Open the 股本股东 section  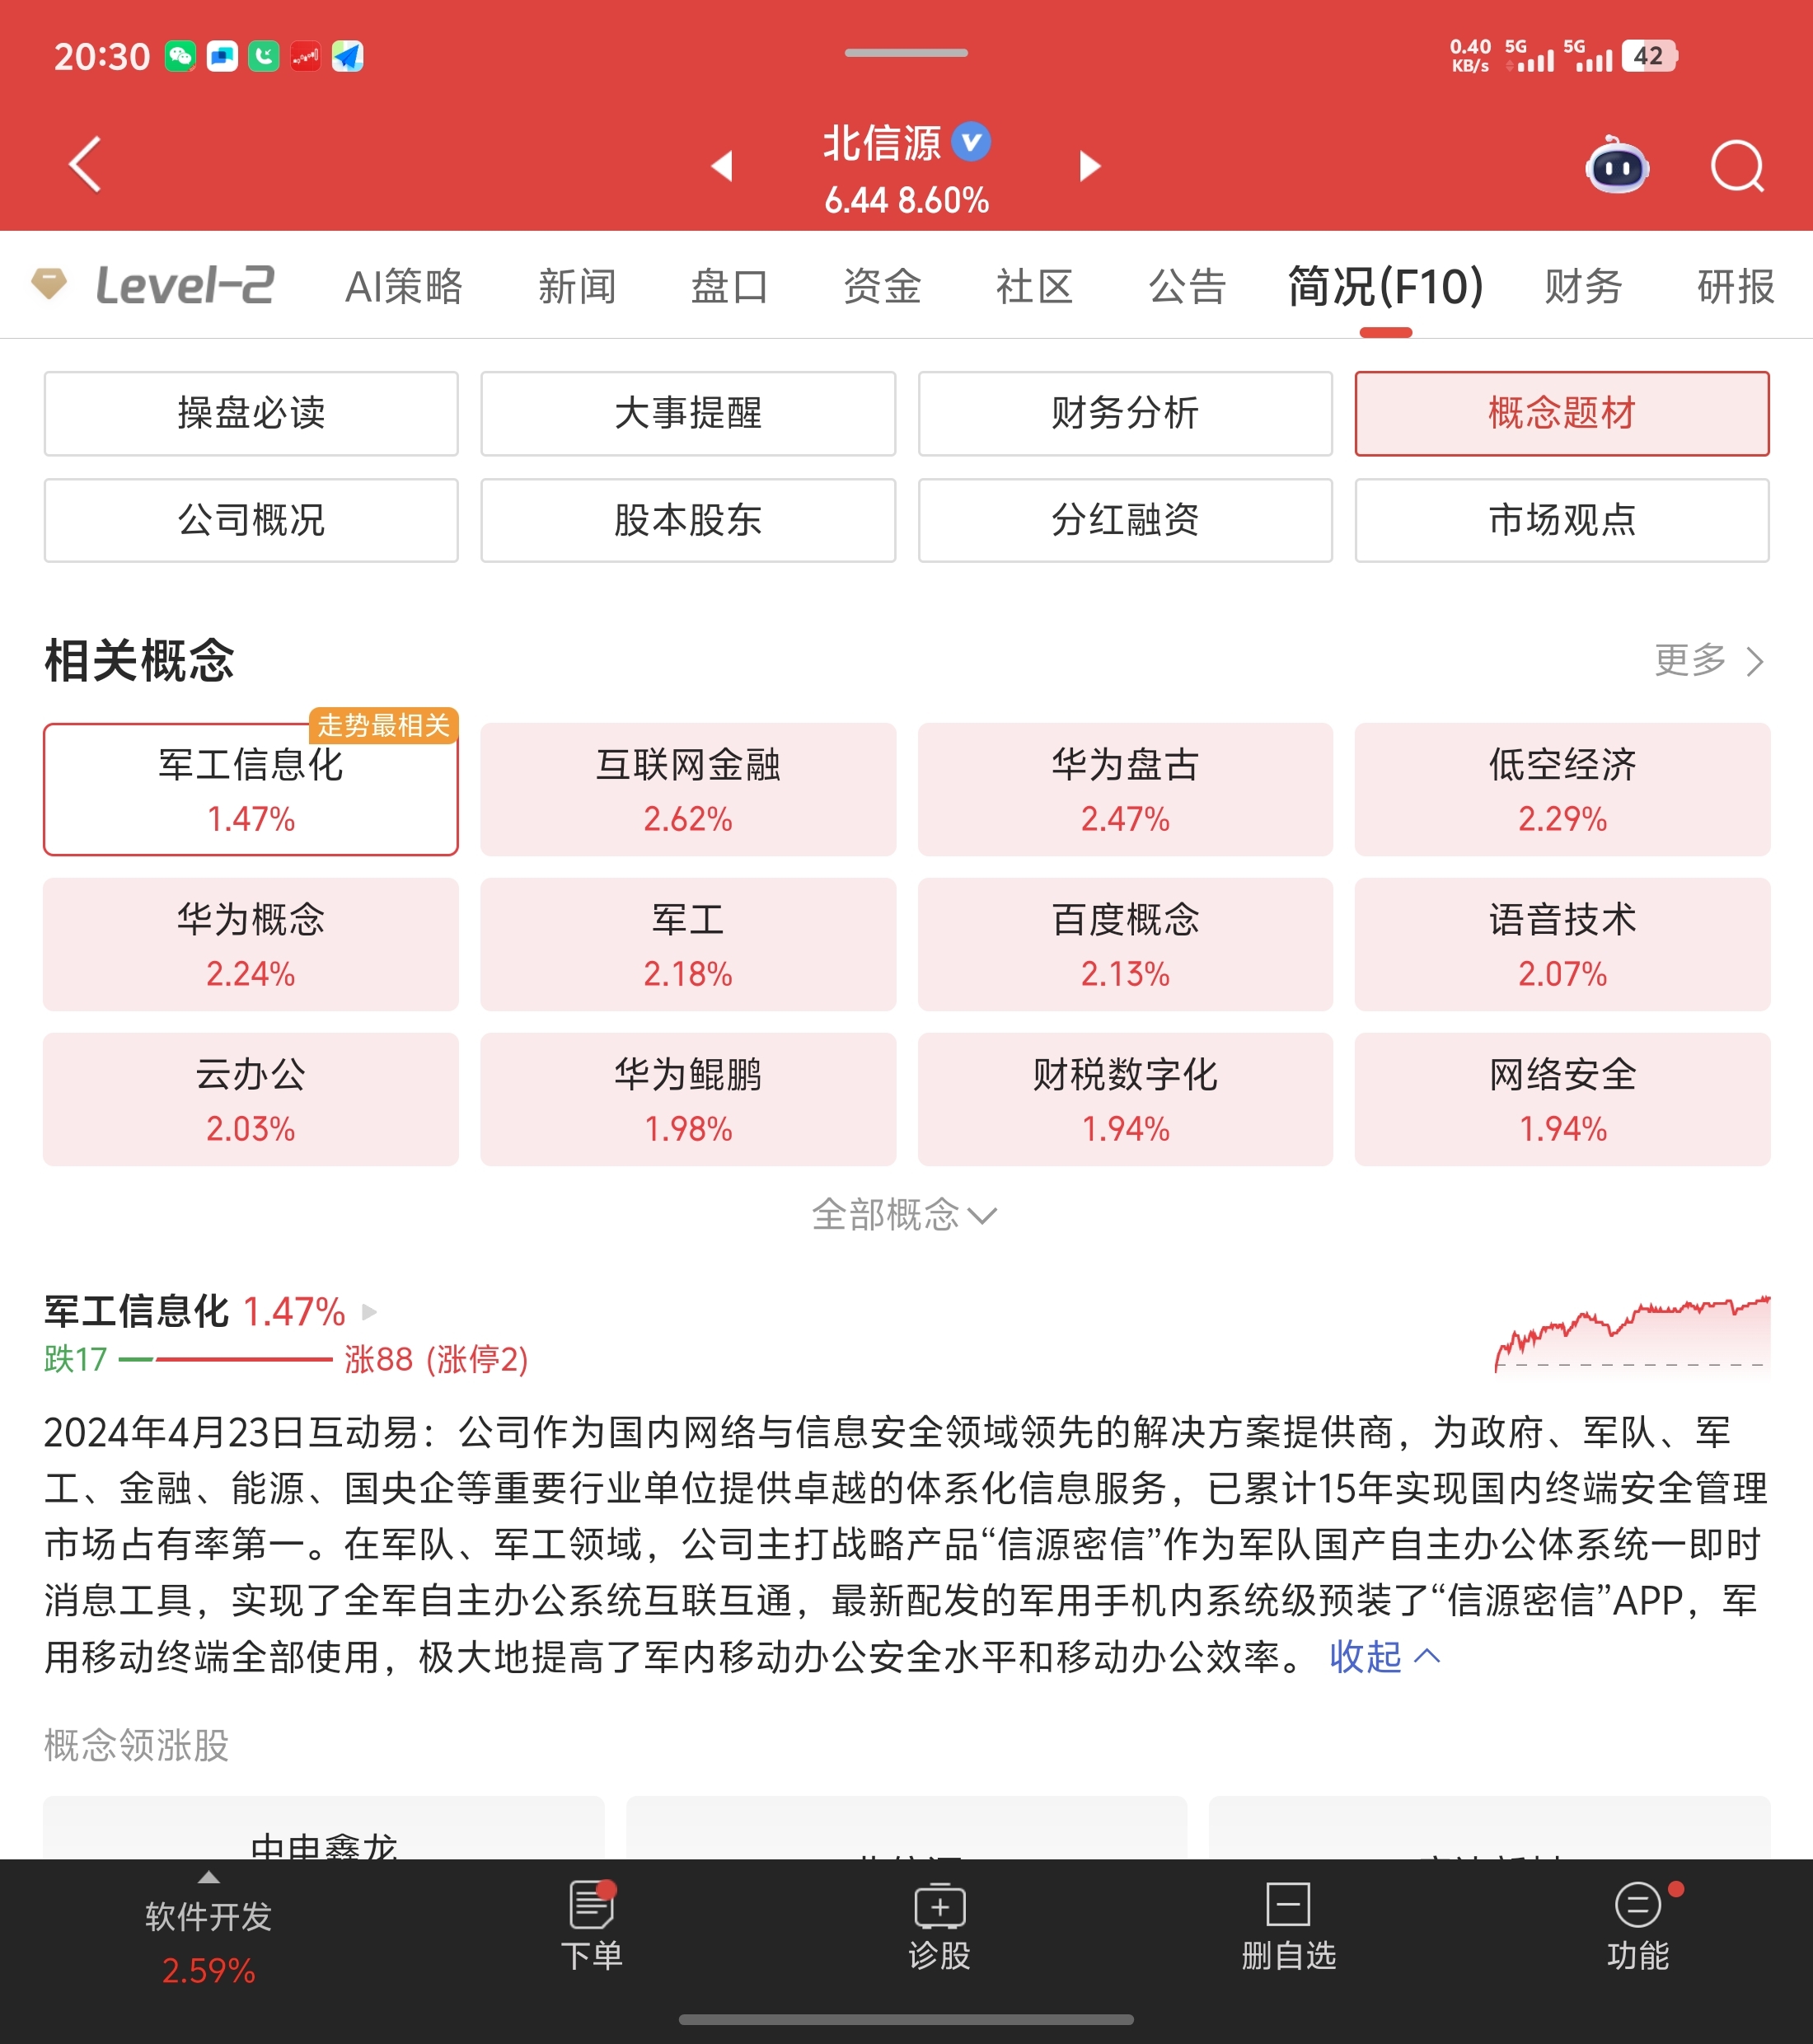point(688,520)
